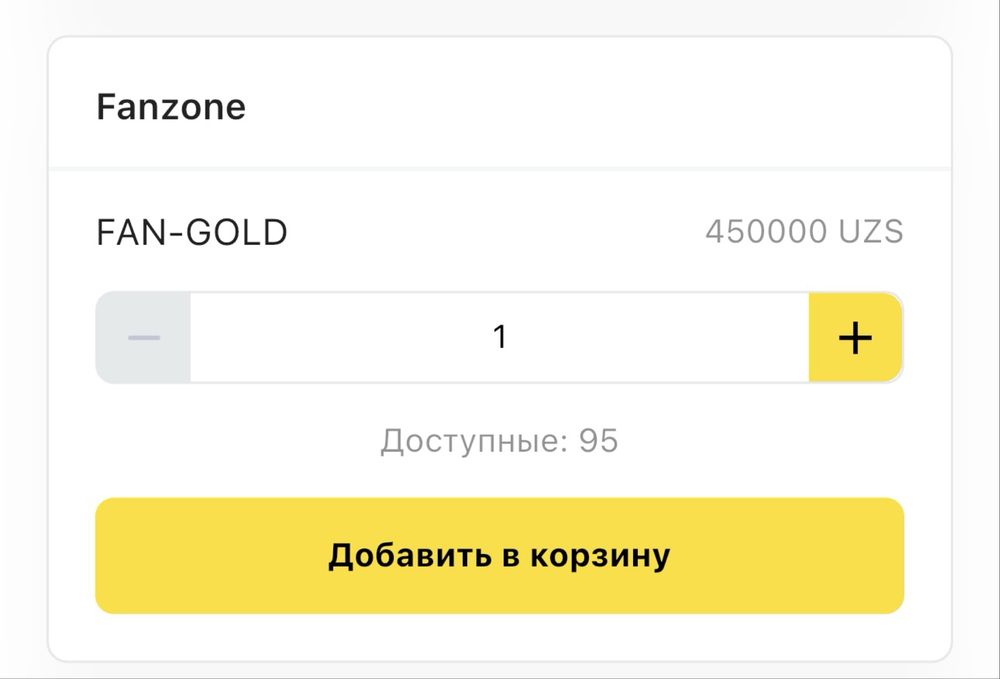1000x679 pixels.
Task: Tap the yellow plus stepper button
Action: tap(855, 337)
